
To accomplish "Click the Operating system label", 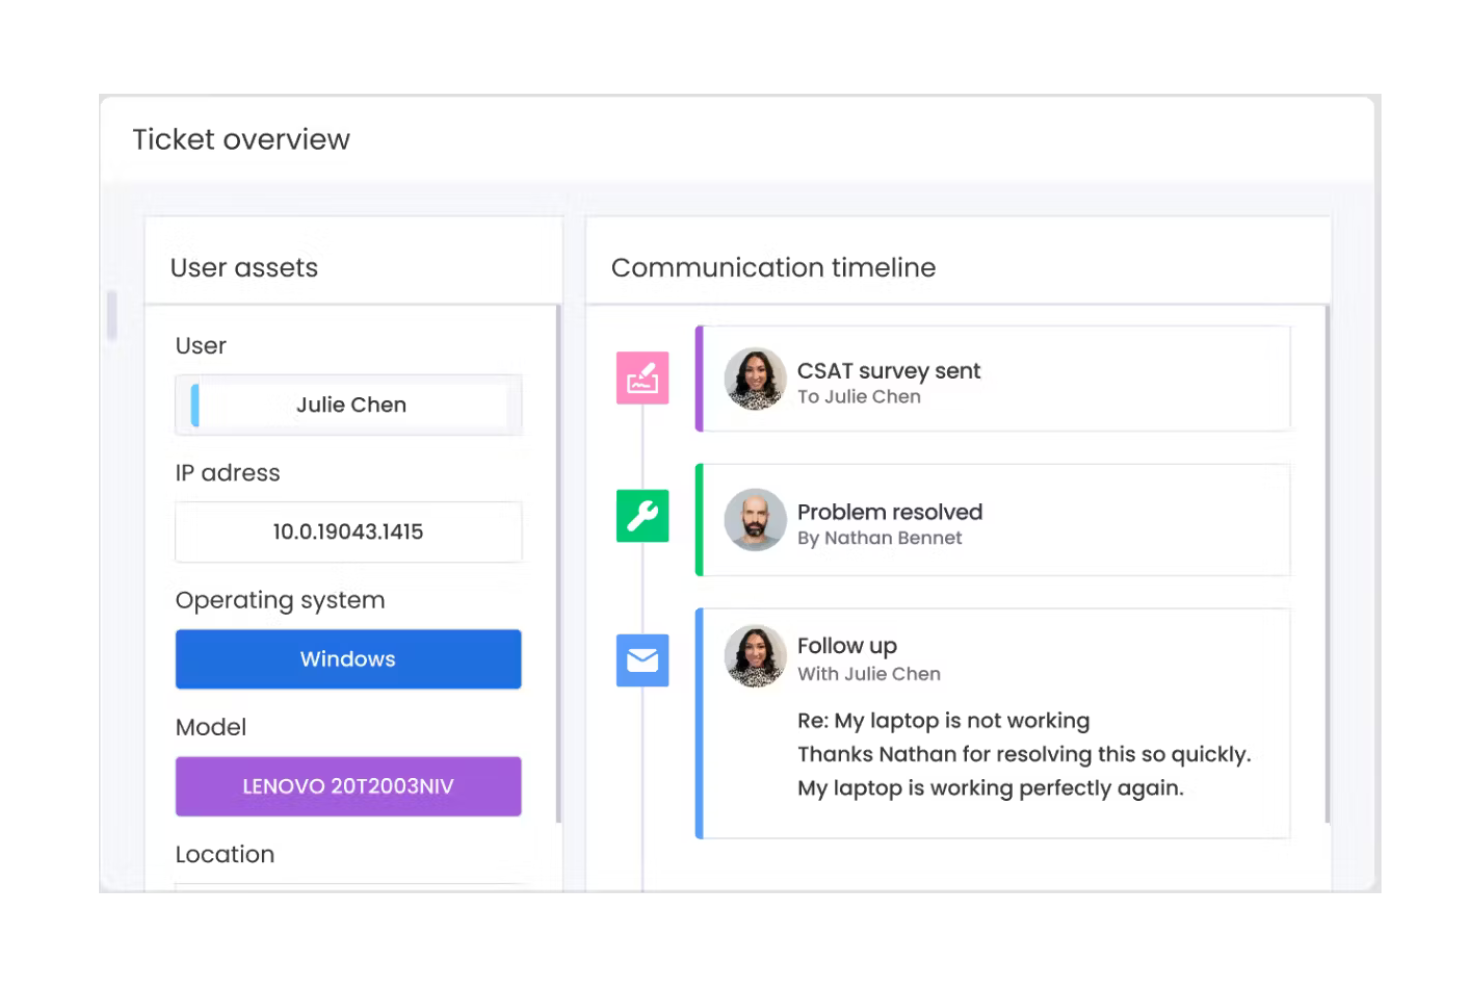I will coord(280,601).
